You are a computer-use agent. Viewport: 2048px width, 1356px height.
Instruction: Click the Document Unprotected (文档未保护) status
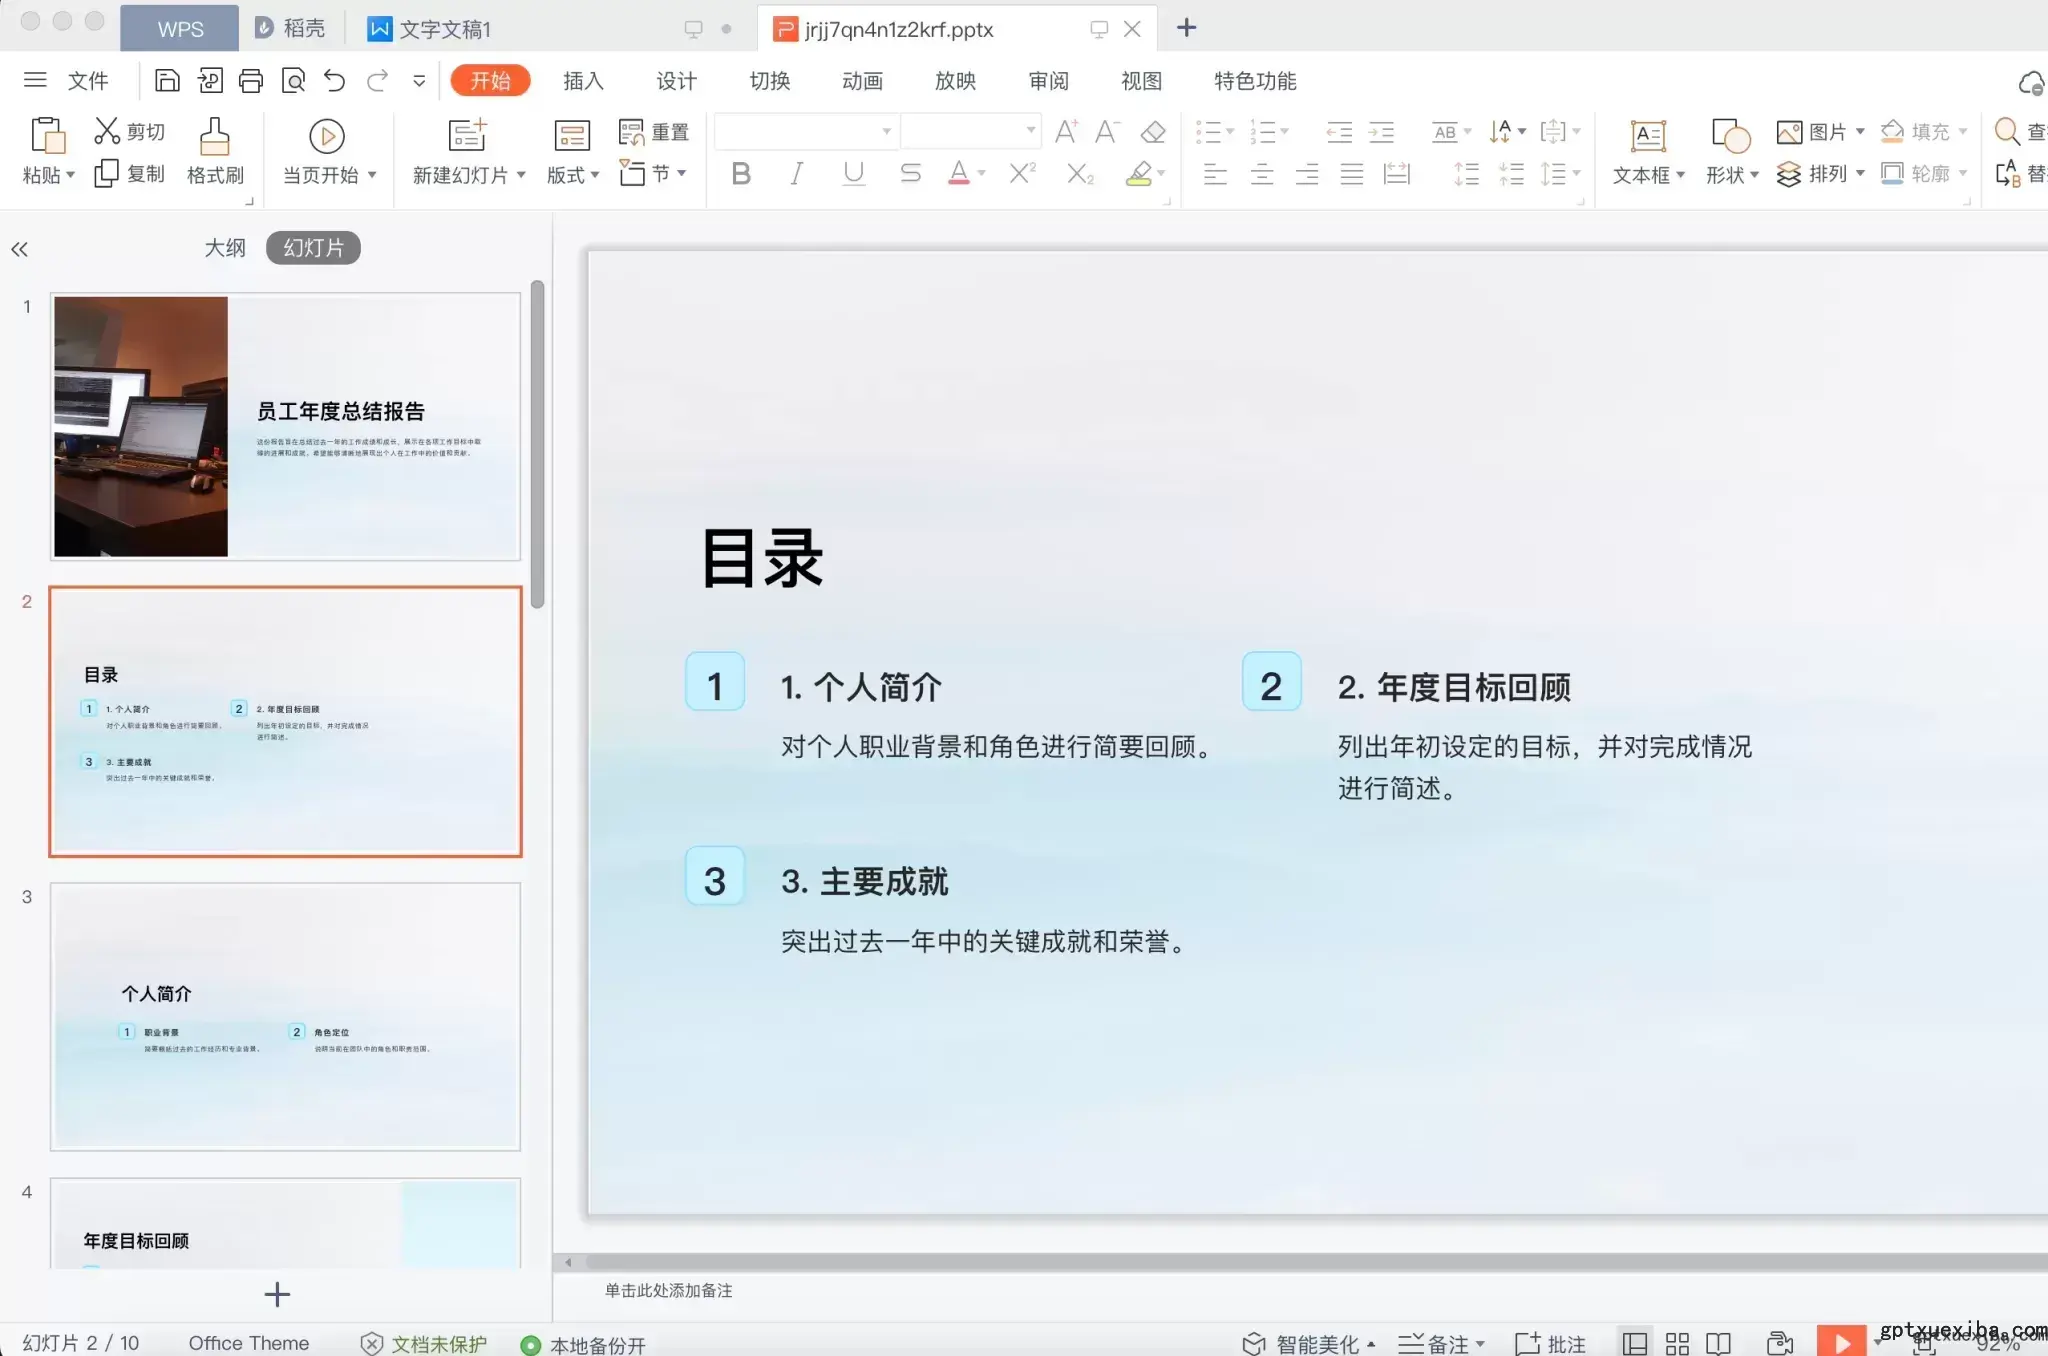tap(424, 1344)
